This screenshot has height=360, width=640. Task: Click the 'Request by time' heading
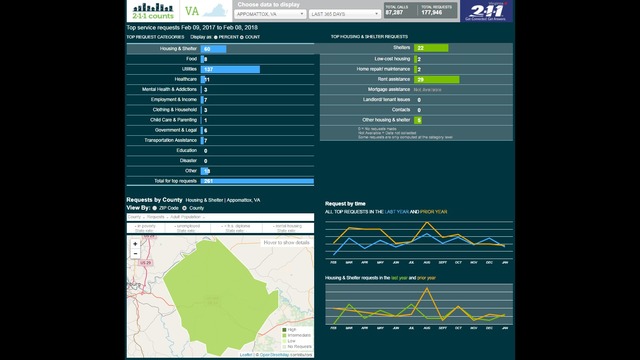pyautogui.click(x=345, y=204)
